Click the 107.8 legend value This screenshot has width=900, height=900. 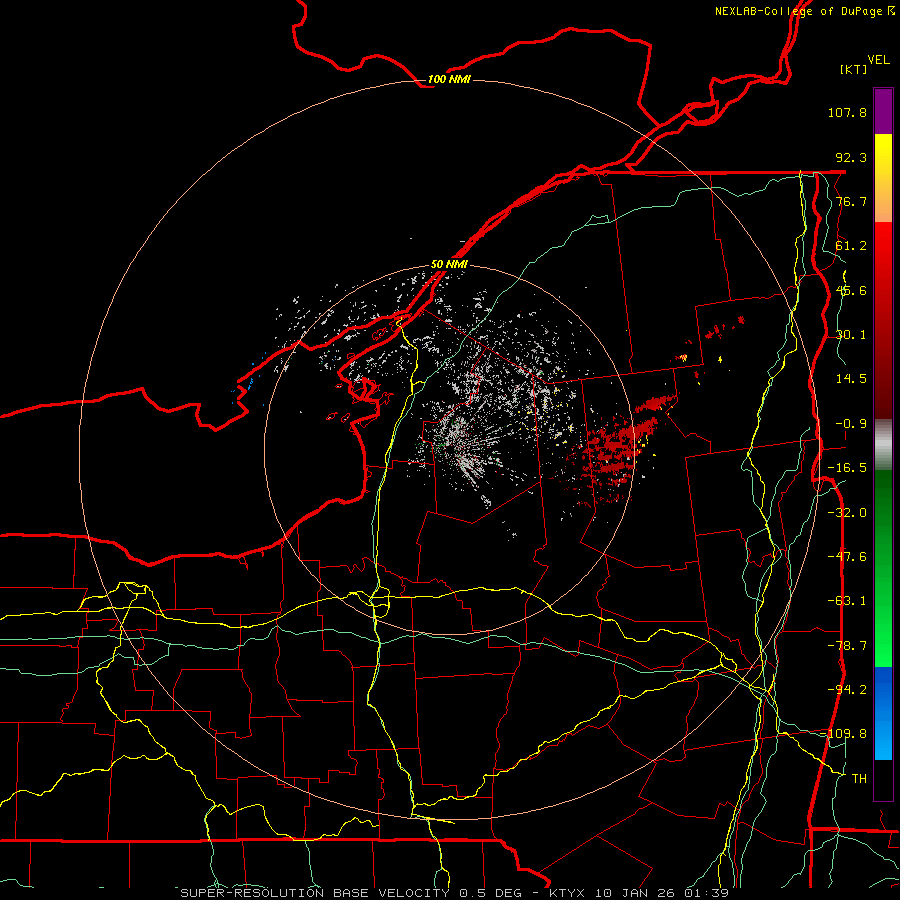847,112
